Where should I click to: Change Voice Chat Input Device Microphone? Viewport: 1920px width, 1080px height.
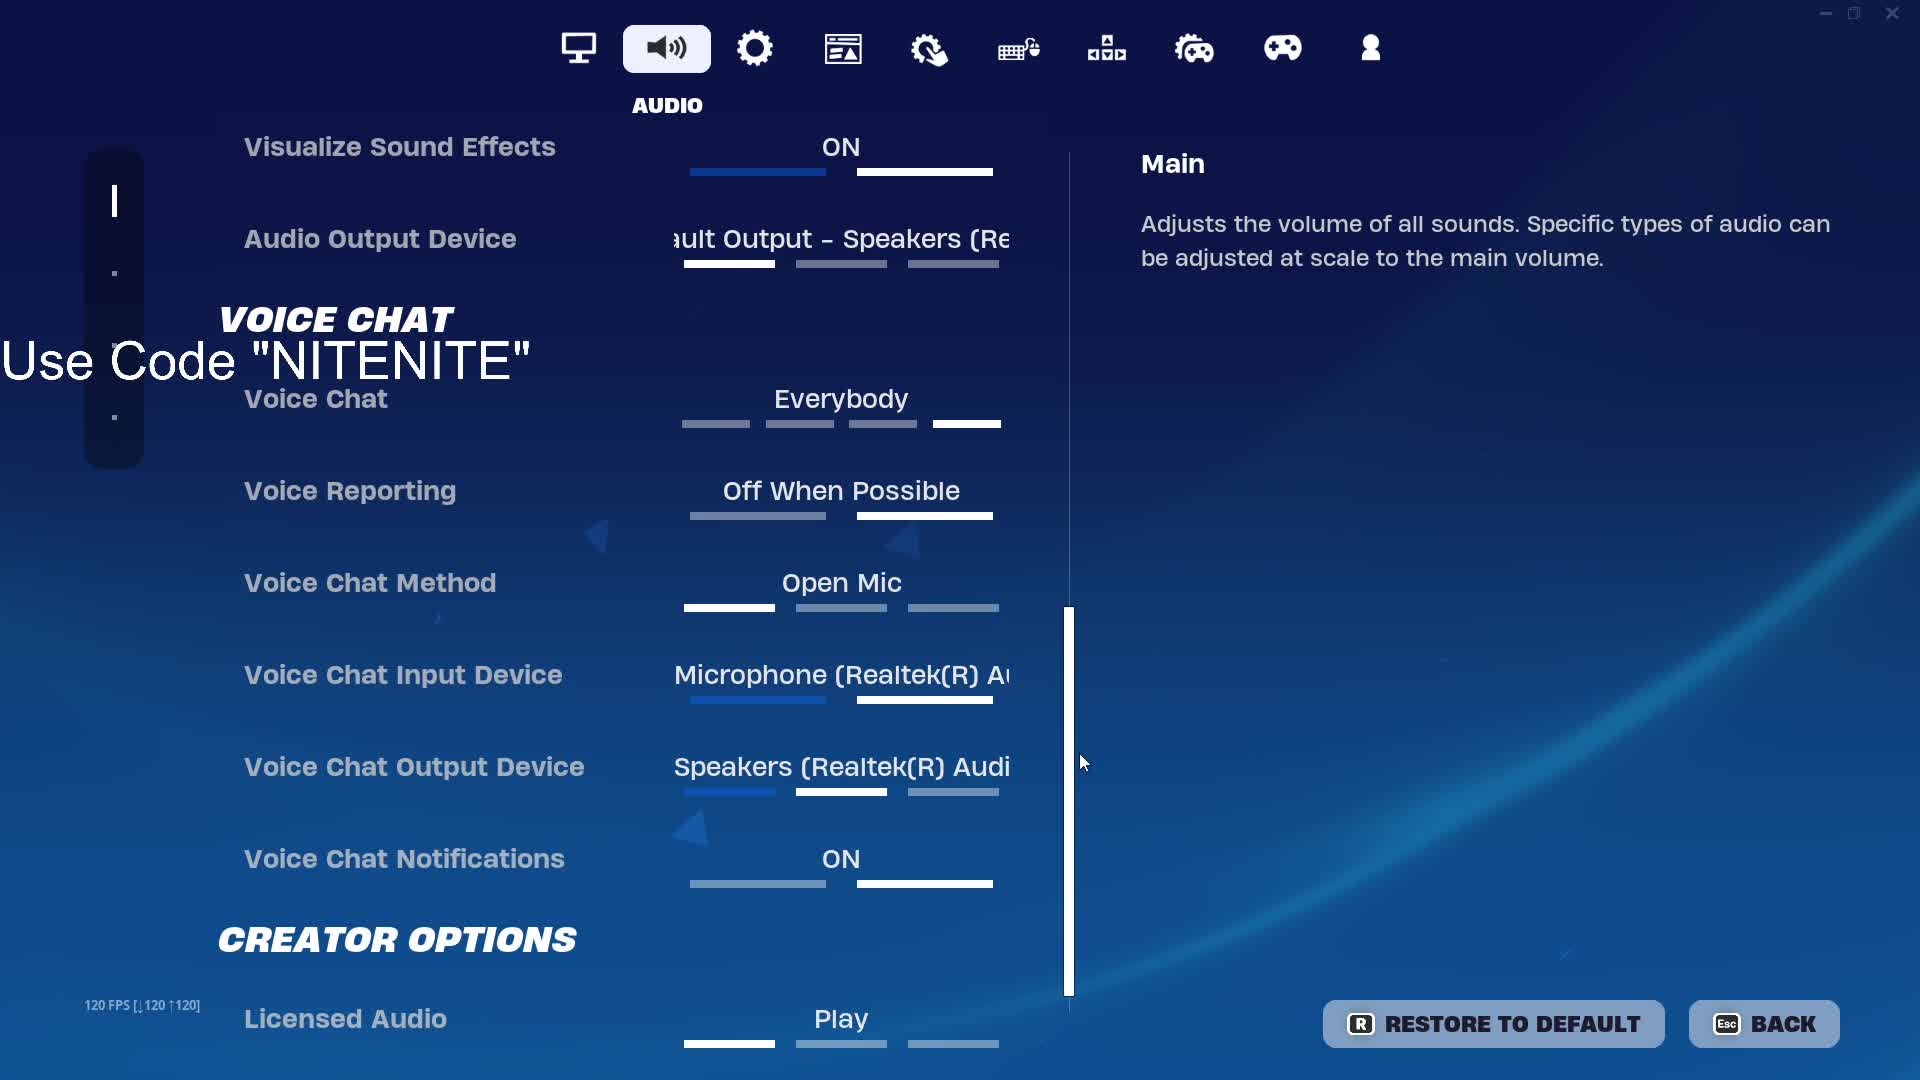[841, 675]
